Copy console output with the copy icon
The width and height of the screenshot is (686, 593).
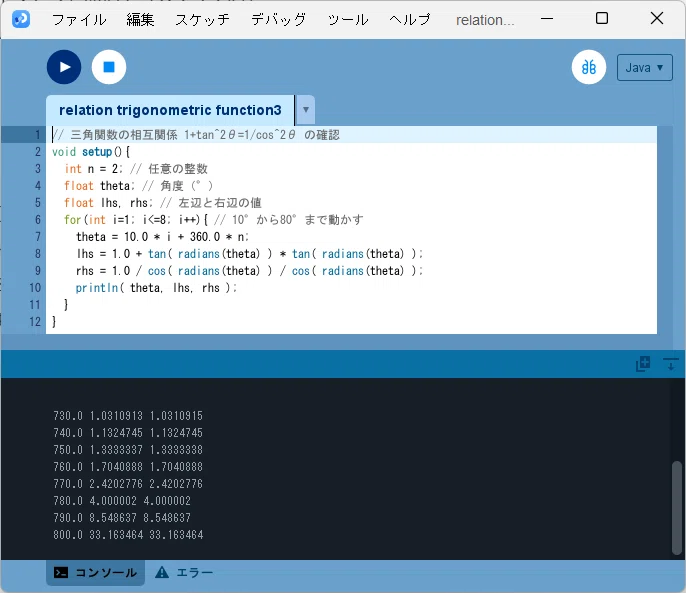coord(643,364)
